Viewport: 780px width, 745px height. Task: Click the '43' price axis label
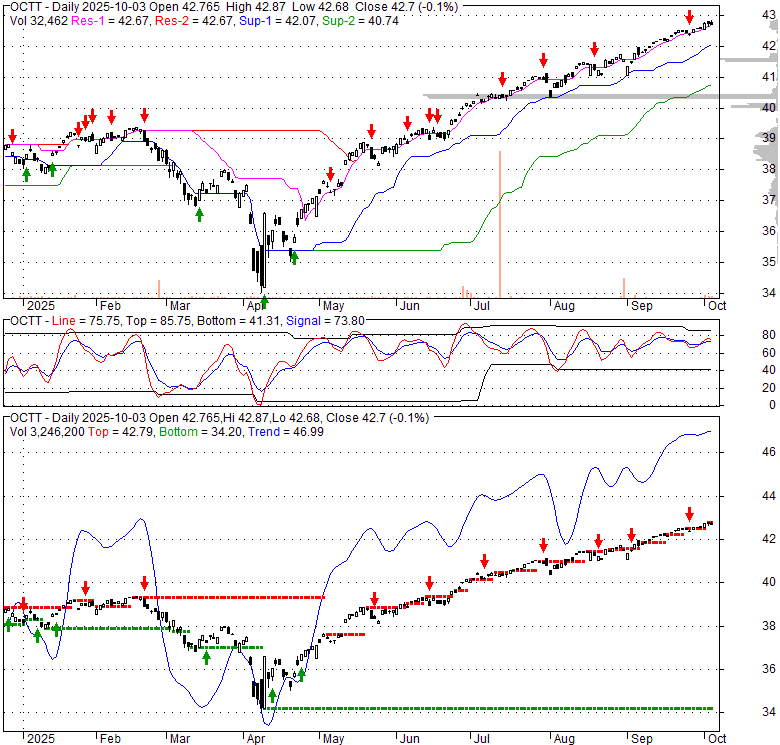769,15
